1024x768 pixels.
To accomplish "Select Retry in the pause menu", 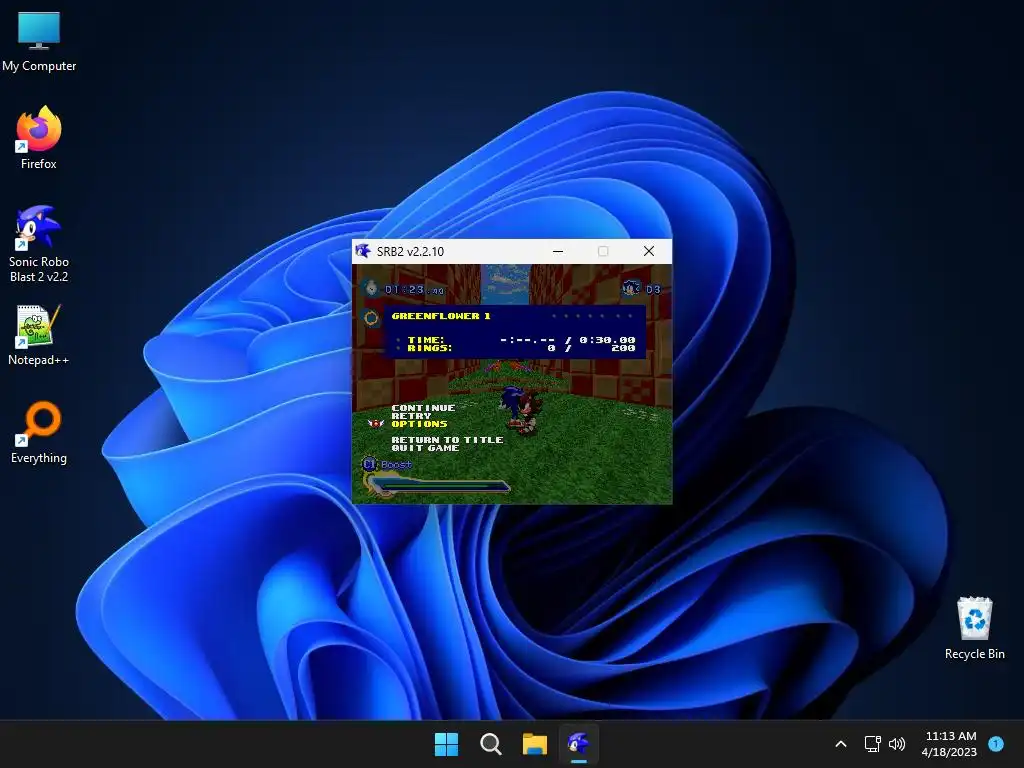I will click(x=411, y=416).
